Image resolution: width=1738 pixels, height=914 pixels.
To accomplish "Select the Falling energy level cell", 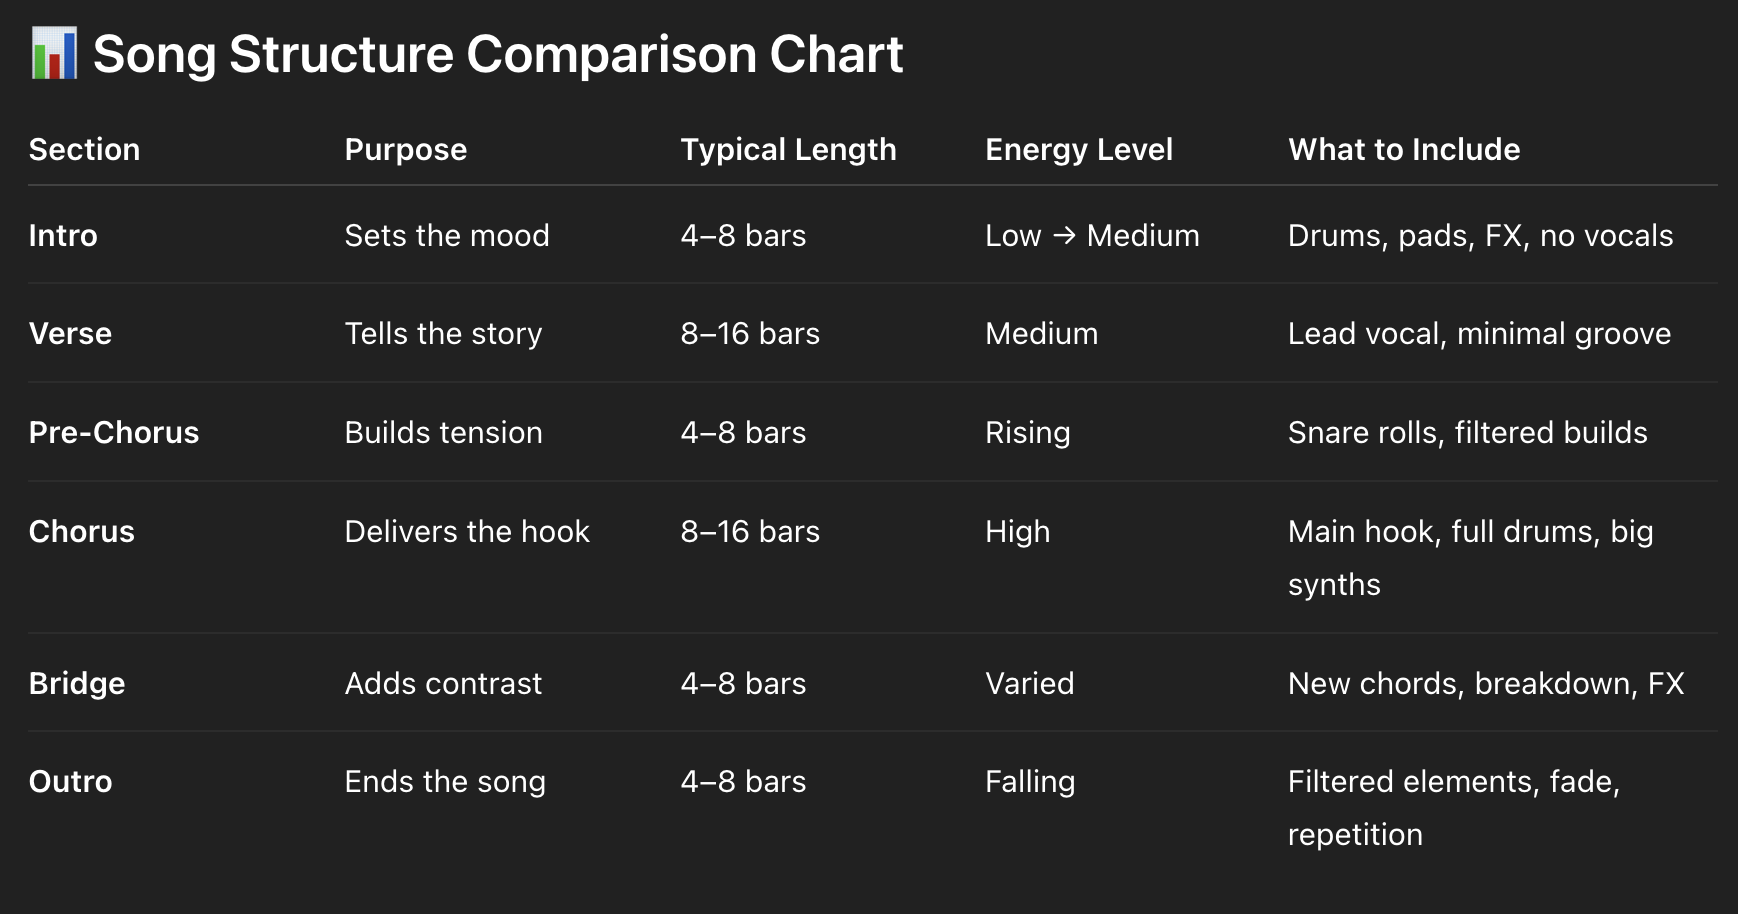I will coord(1029,782).
